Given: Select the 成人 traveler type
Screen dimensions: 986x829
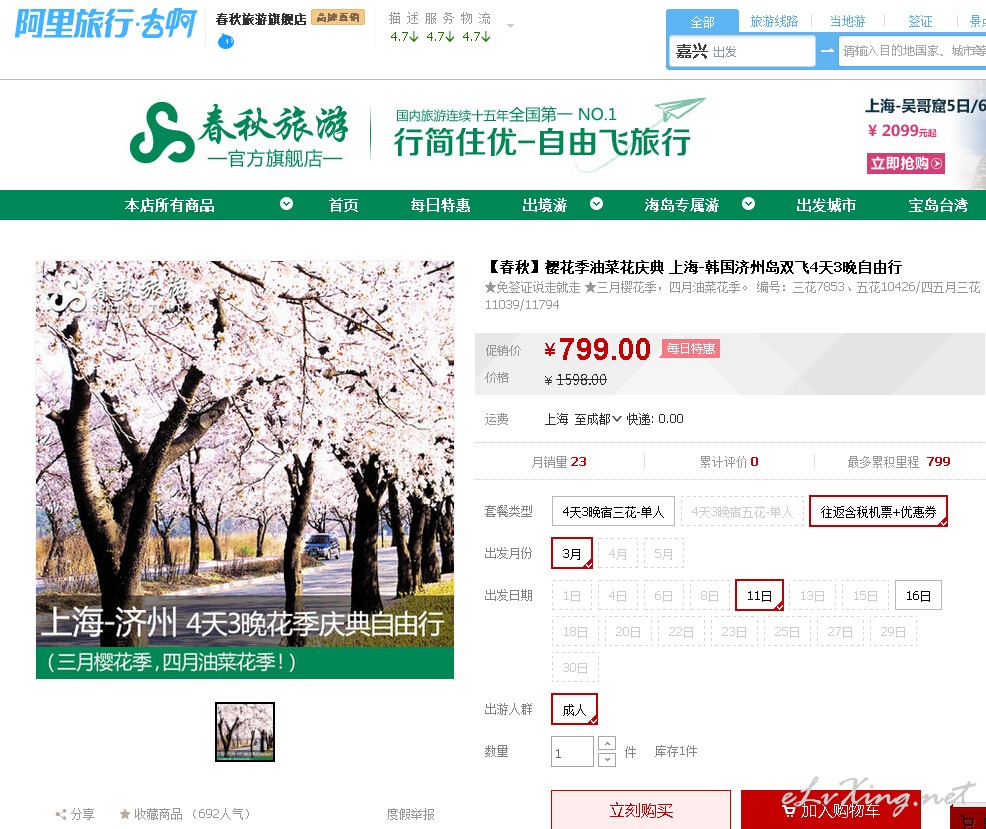Looking at the screenshot, I should tap(574, 709).
